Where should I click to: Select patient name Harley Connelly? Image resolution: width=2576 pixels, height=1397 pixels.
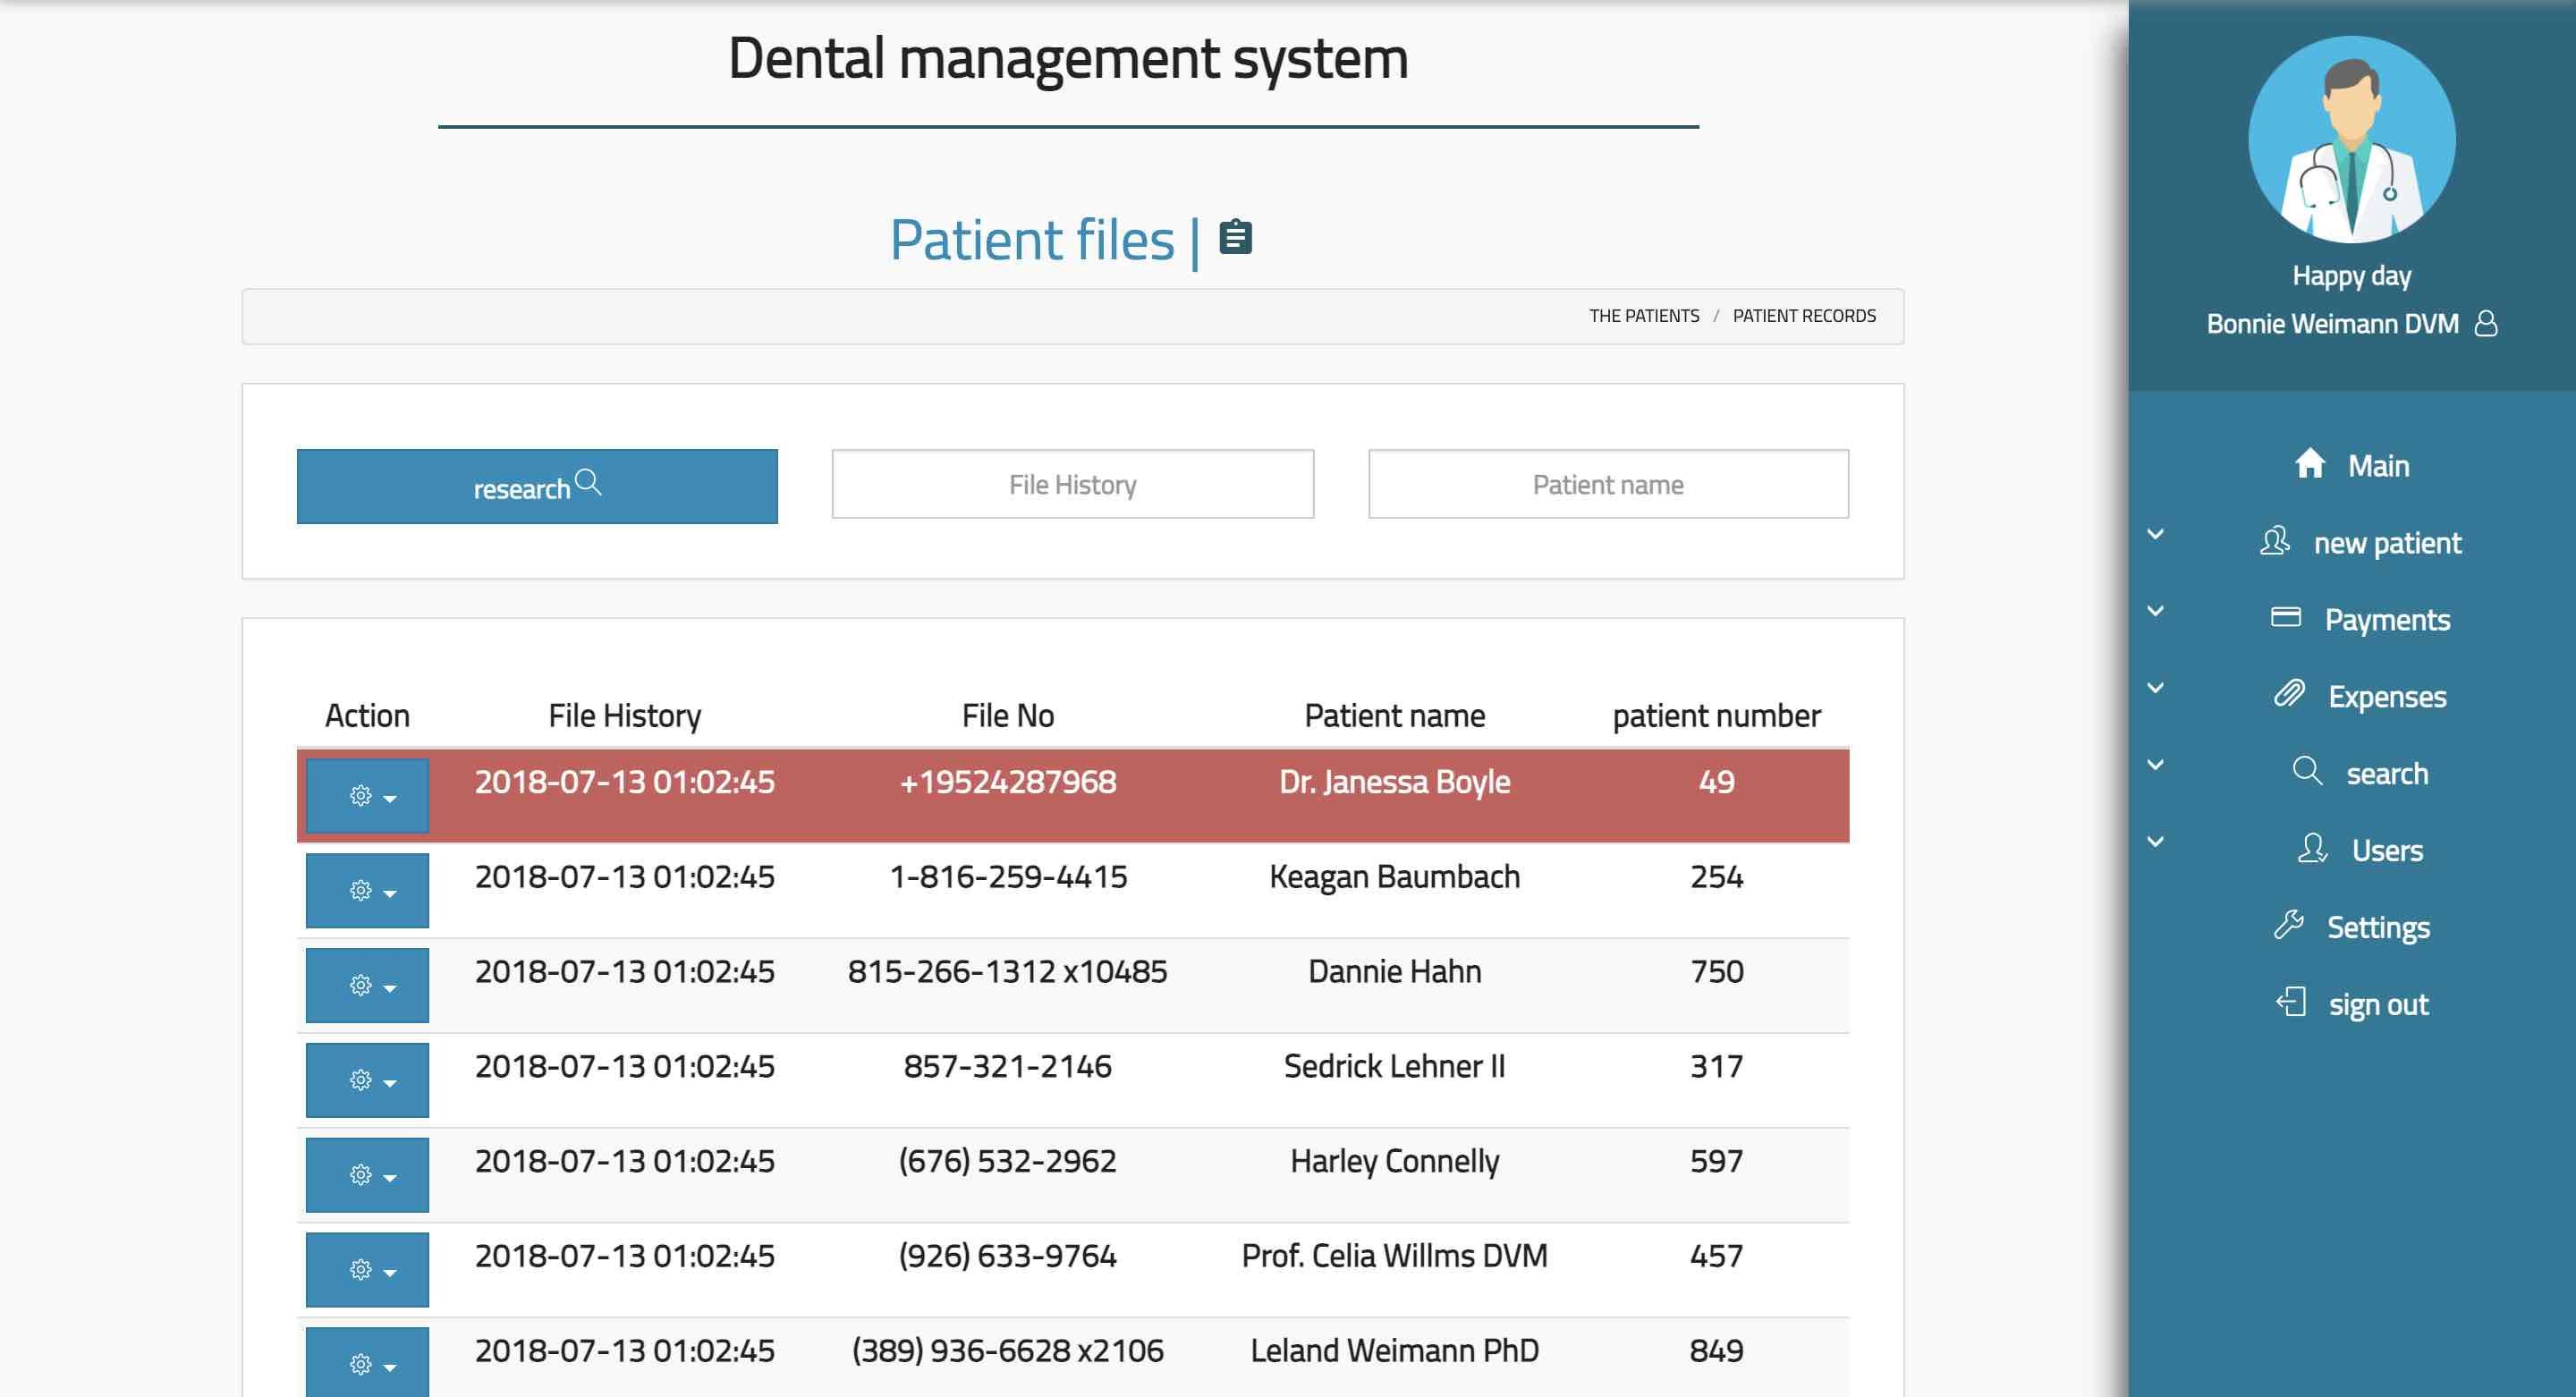tap(1395, 1162)
